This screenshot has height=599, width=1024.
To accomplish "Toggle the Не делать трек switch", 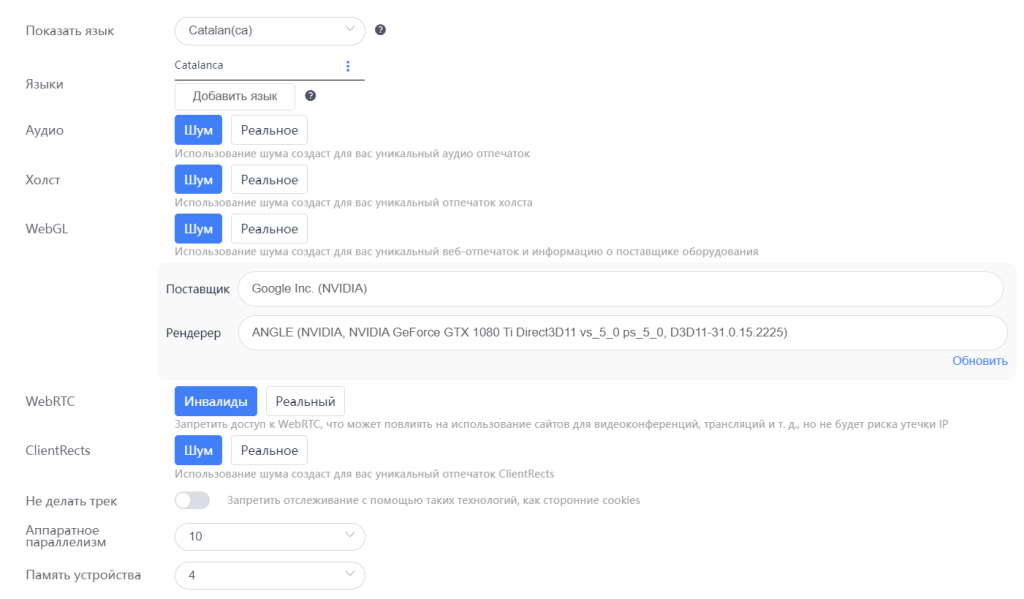I will click(192, 500).
